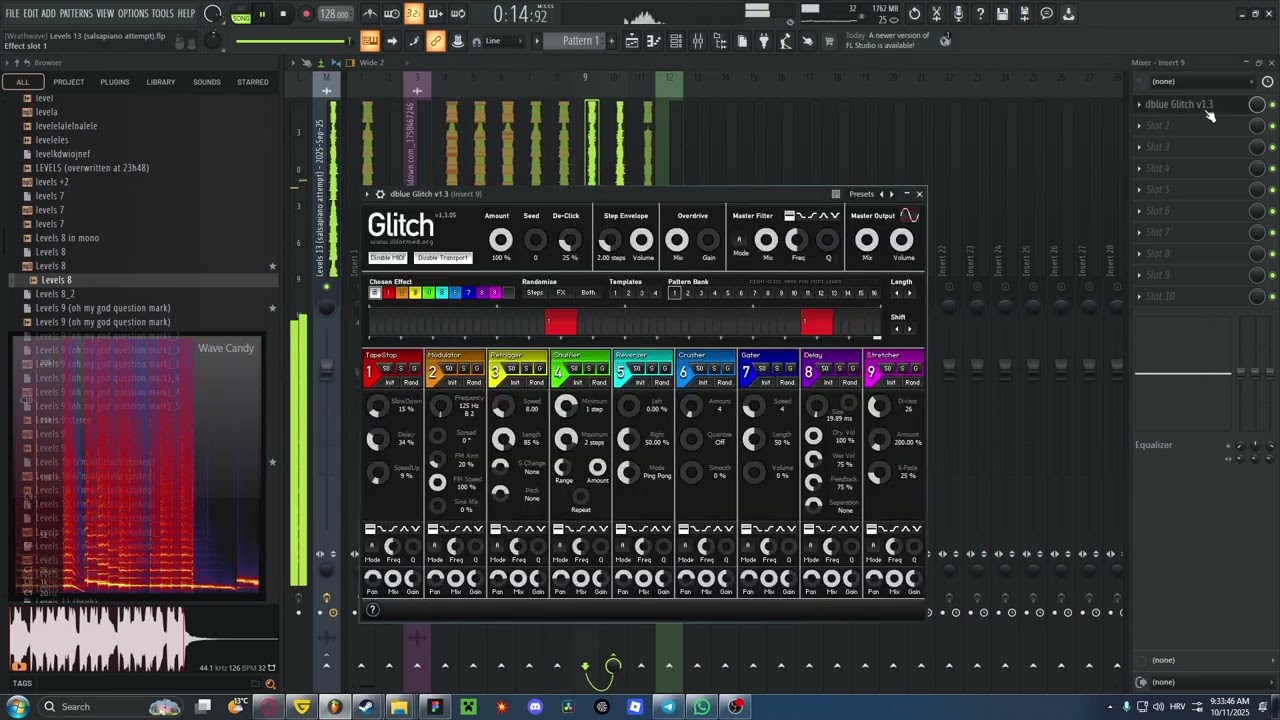The width and height of the screenshot is (1280, 720).
Task: Open Glitch plugin window menu arrow
Action: (367, 194)
